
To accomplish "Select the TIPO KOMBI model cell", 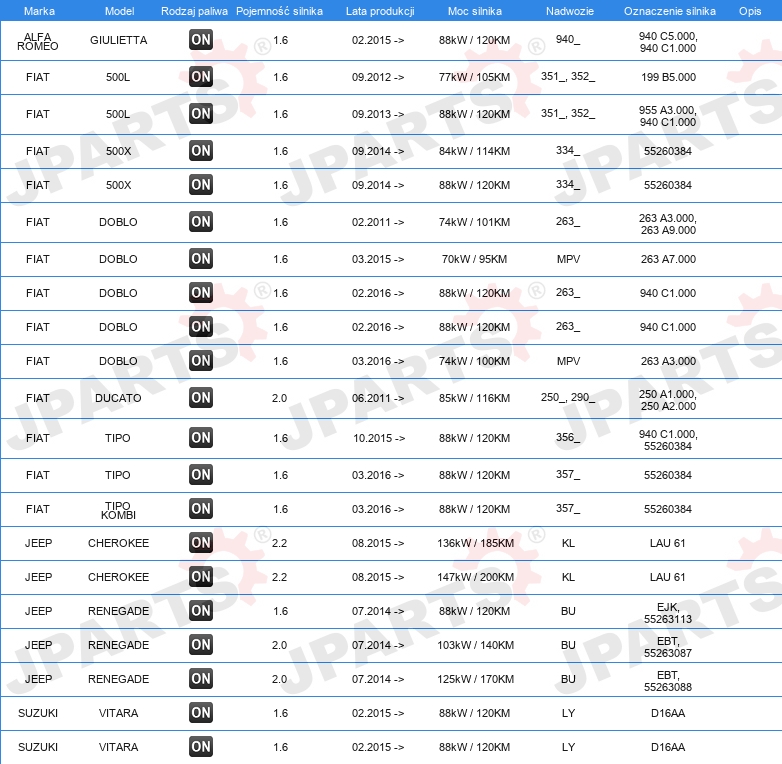I will pyautogui.click(x=118, y=510).
